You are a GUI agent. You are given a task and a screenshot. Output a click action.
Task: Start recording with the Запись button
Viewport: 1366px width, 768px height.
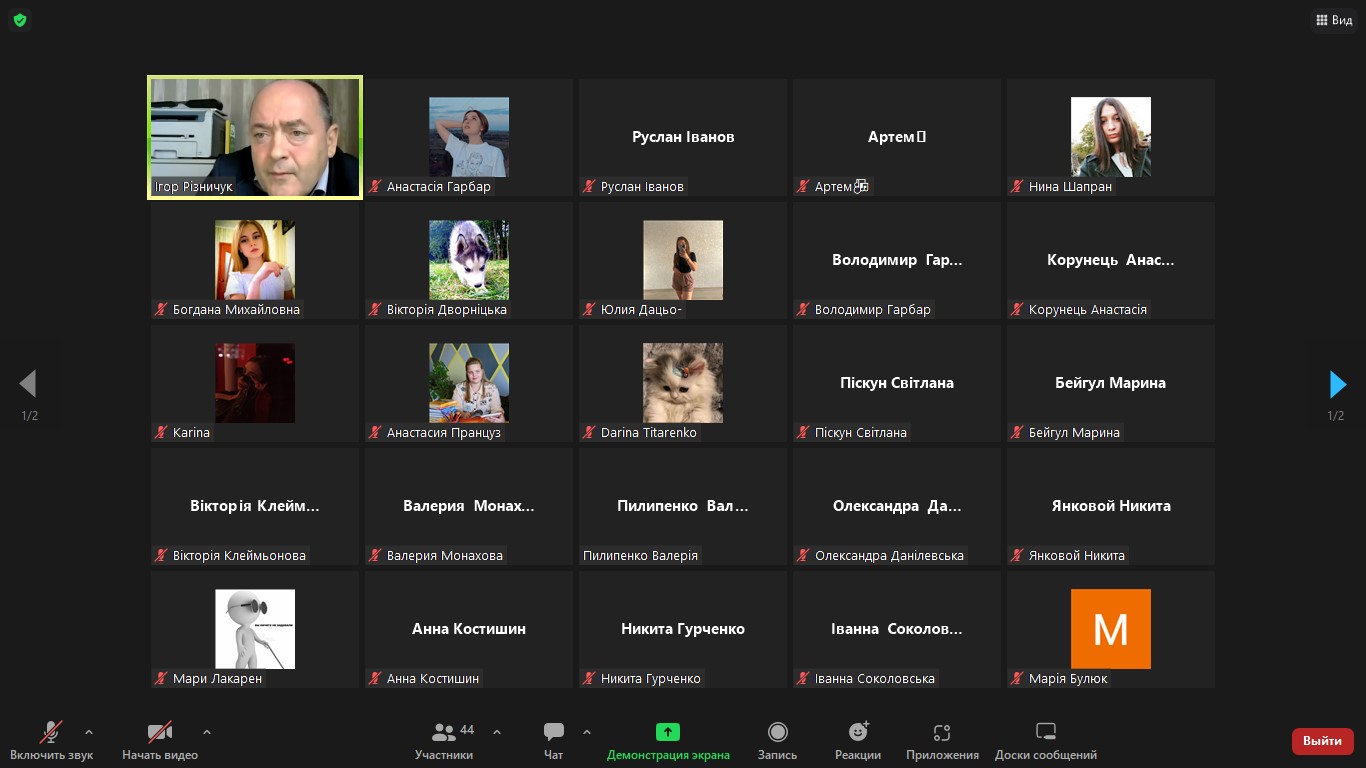coord(777,740)
